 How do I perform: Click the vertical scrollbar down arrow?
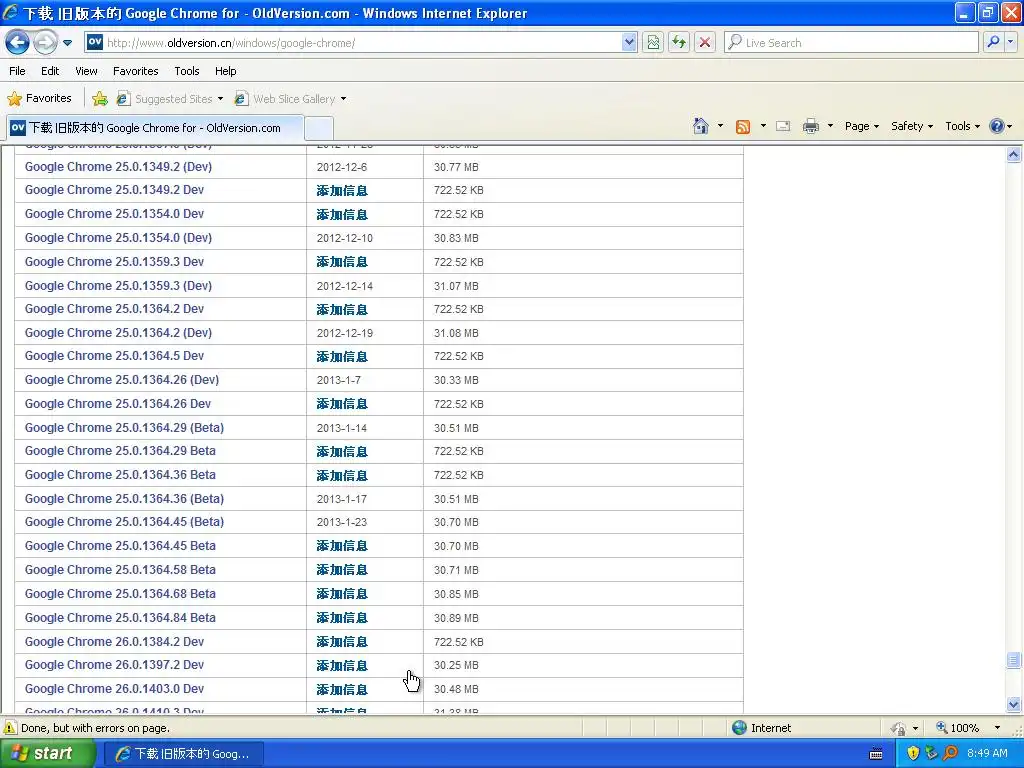pos(1014,704)
